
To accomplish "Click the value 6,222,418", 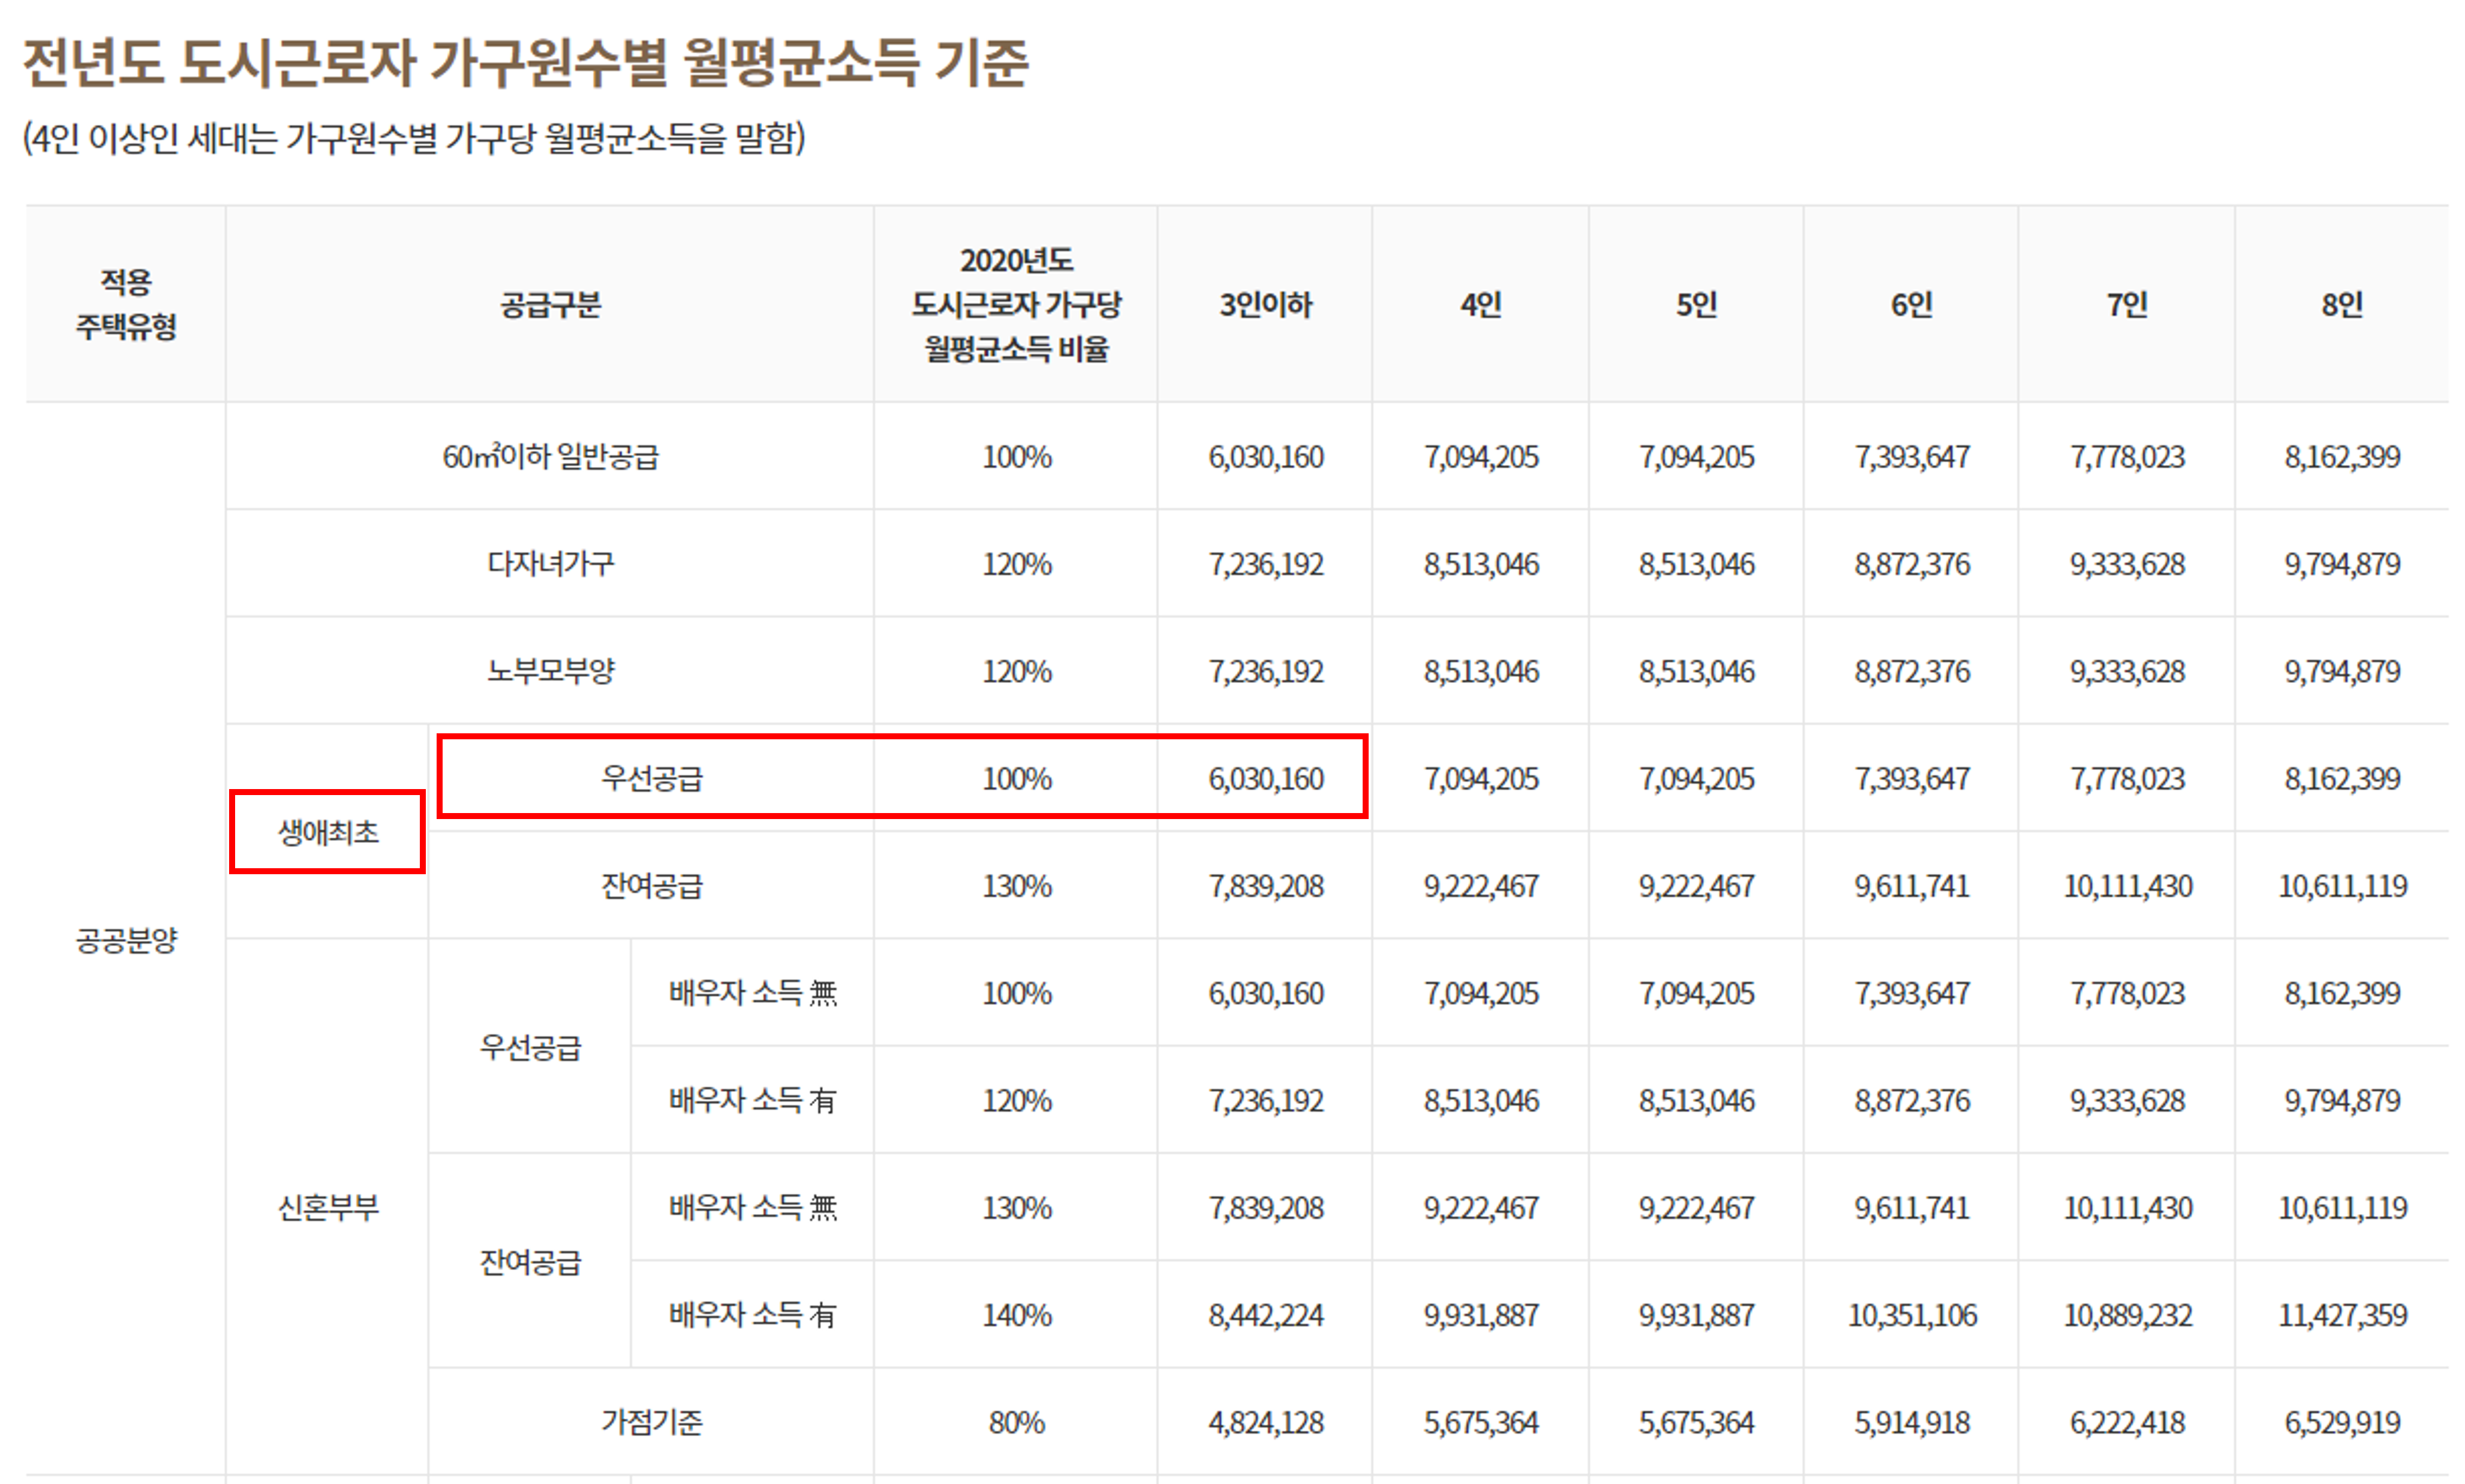I will coord(2127,1422).
